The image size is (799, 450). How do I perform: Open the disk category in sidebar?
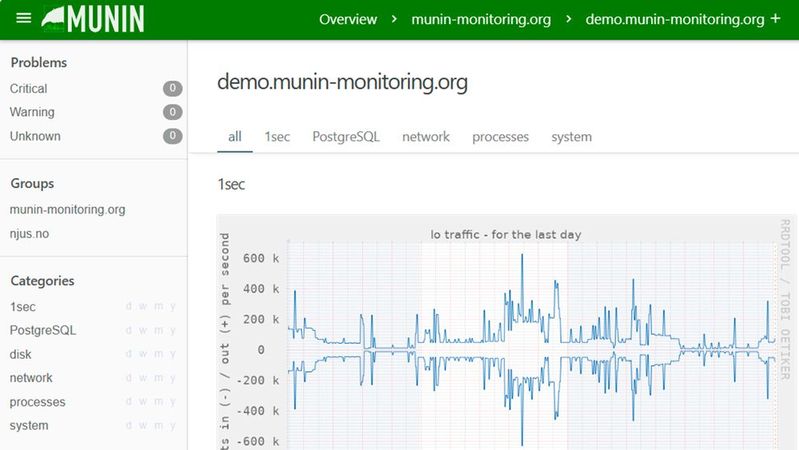click(21, 354)
